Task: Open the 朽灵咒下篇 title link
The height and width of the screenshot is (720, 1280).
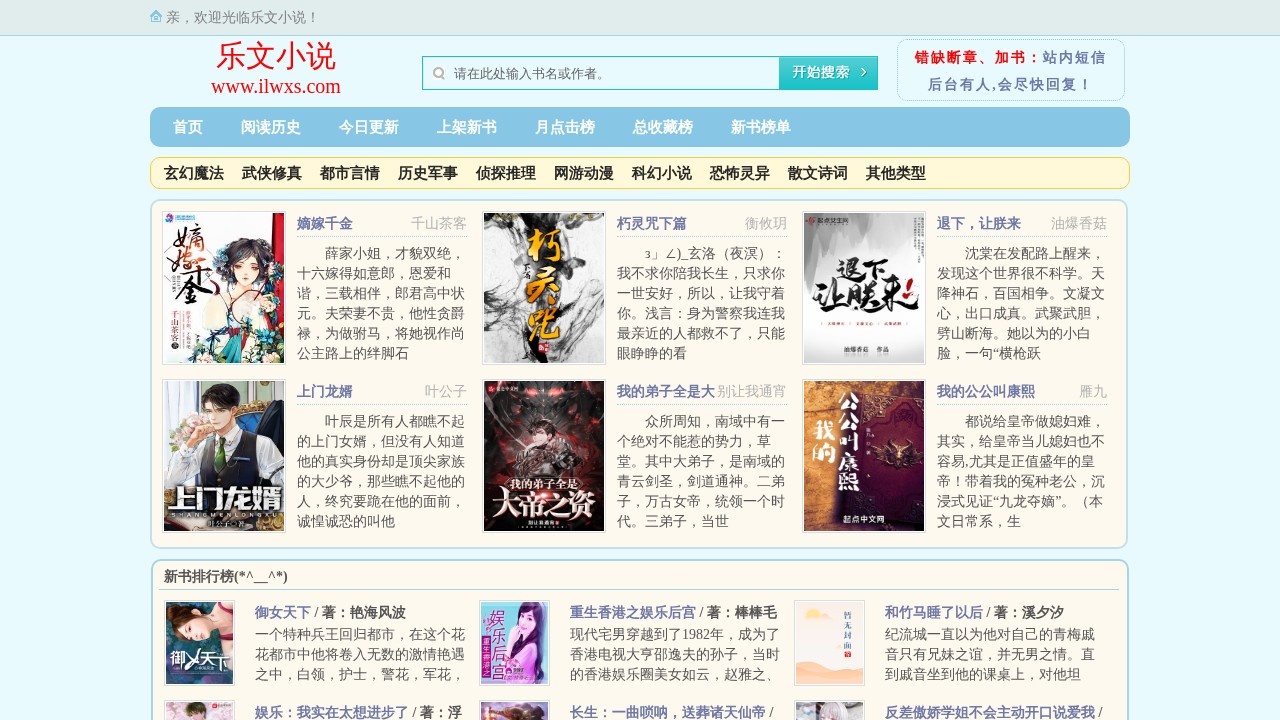Action: click(x=652, y=223)
